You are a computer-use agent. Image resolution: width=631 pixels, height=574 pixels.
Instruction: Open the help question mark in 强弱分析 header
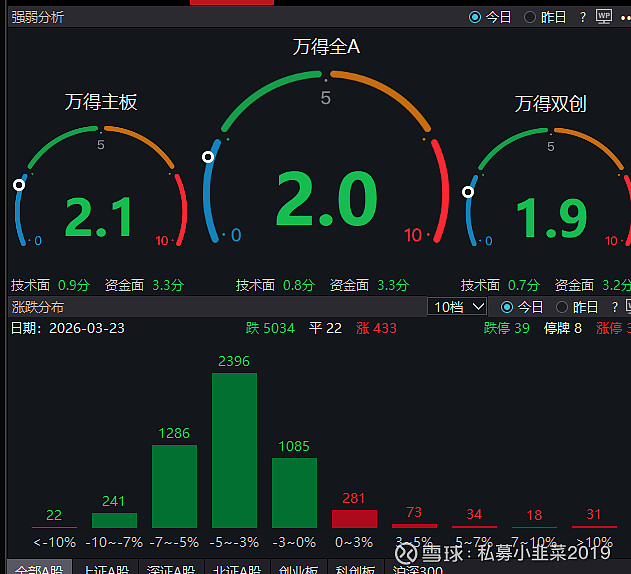click(583, 17)
